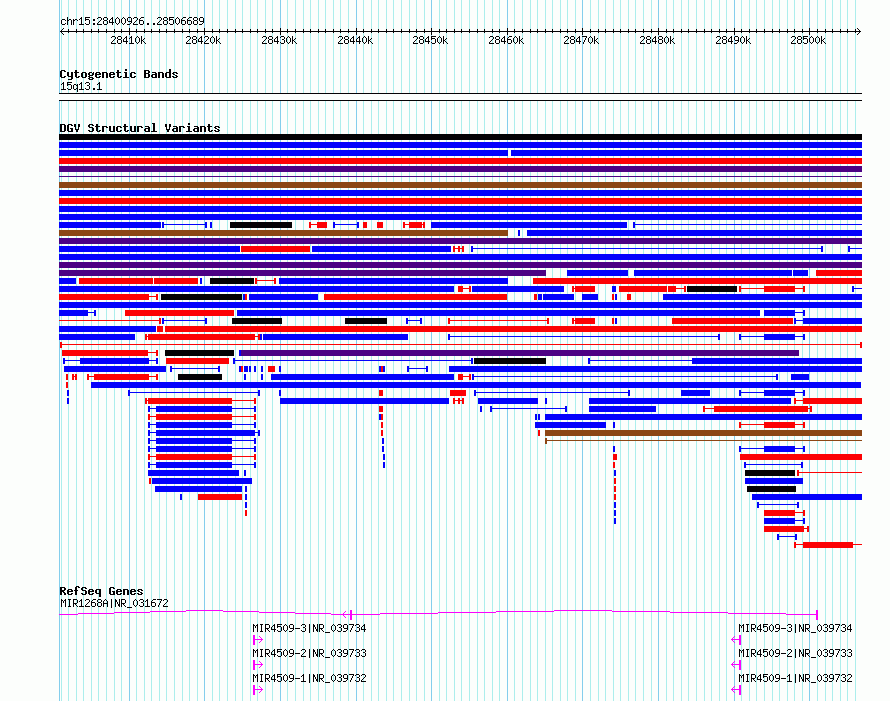The height and width of the screenshot is (701, 890).
Task: Click arrow glyph under left MIR4509-2 label
Action: 258,665
